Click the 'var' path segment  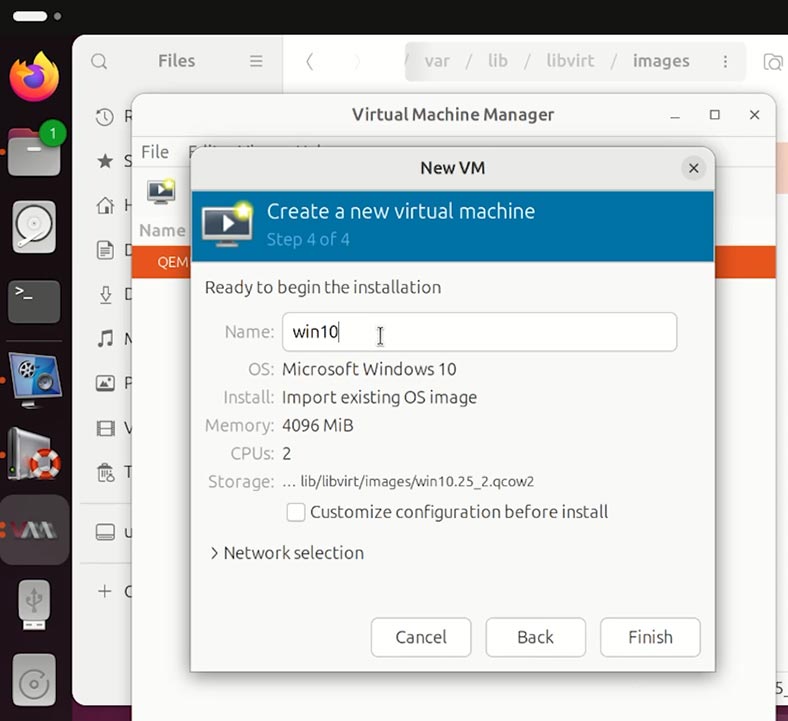[437, 61]
